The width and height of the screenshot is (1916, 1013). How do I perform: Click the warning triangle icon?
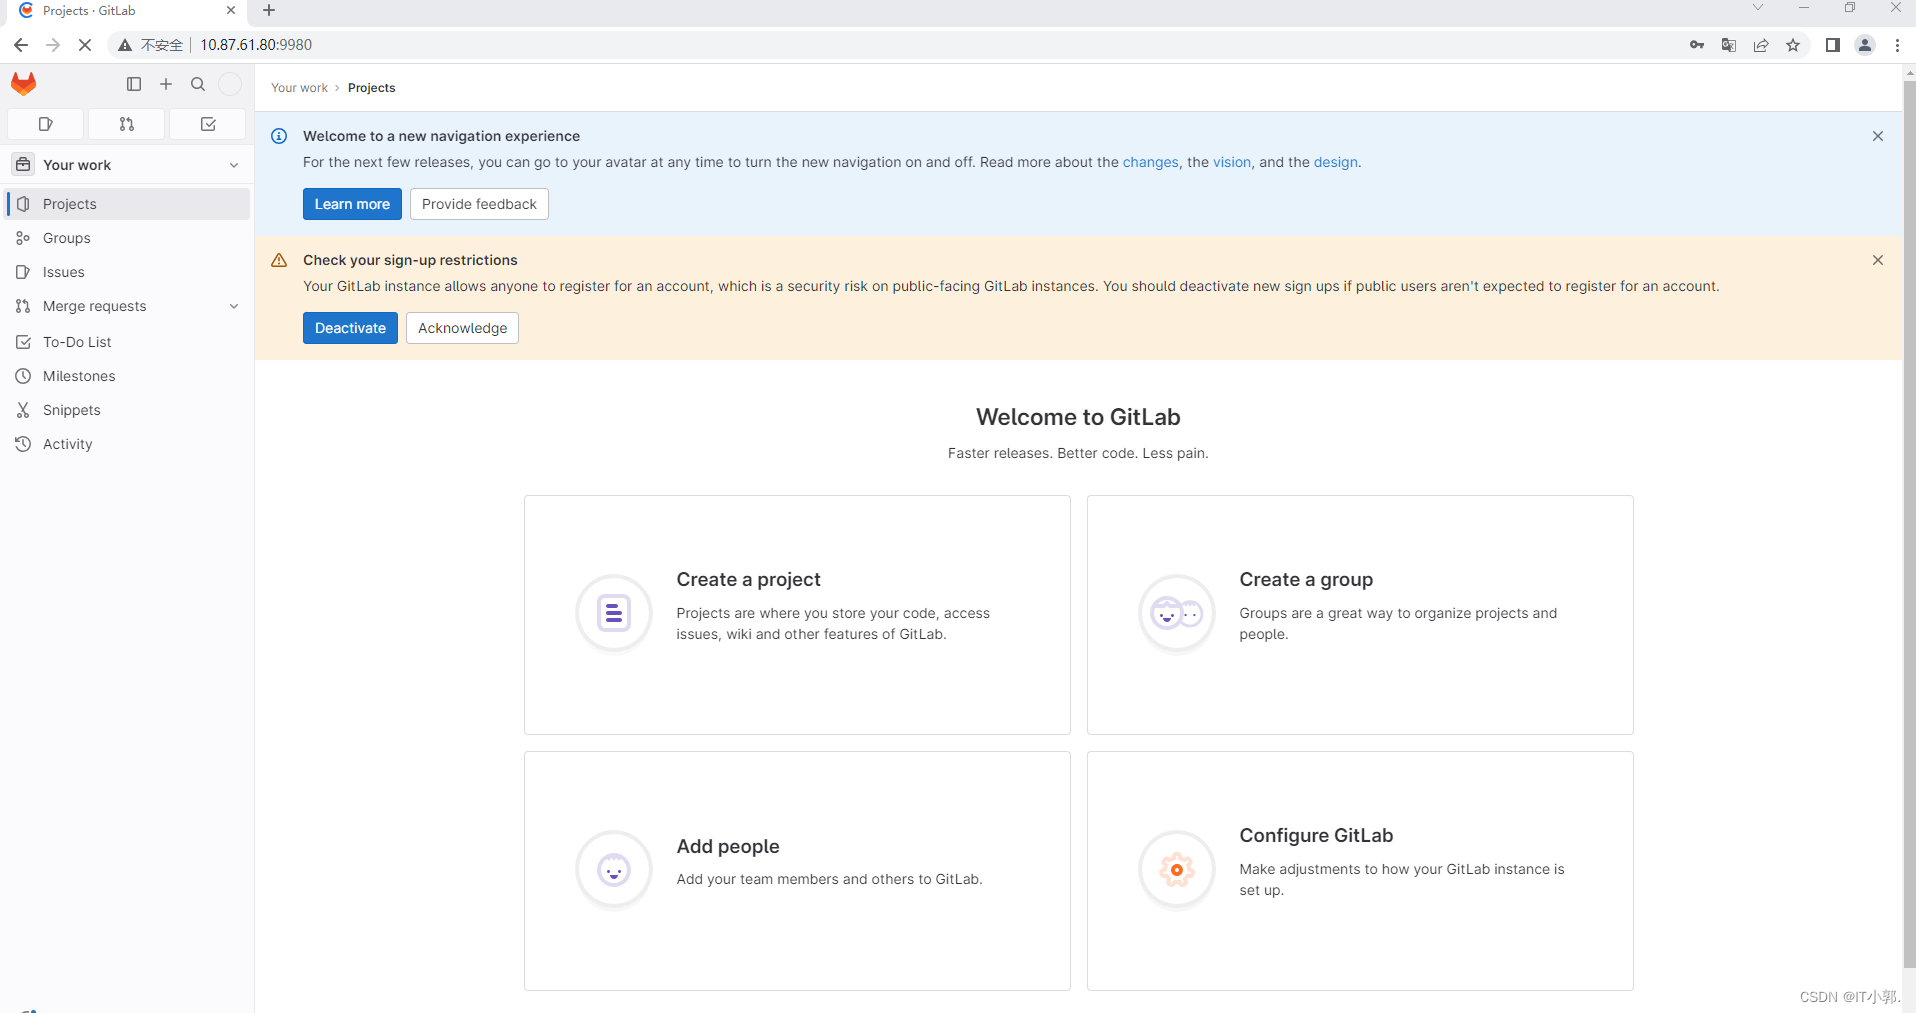coord(279,260)
